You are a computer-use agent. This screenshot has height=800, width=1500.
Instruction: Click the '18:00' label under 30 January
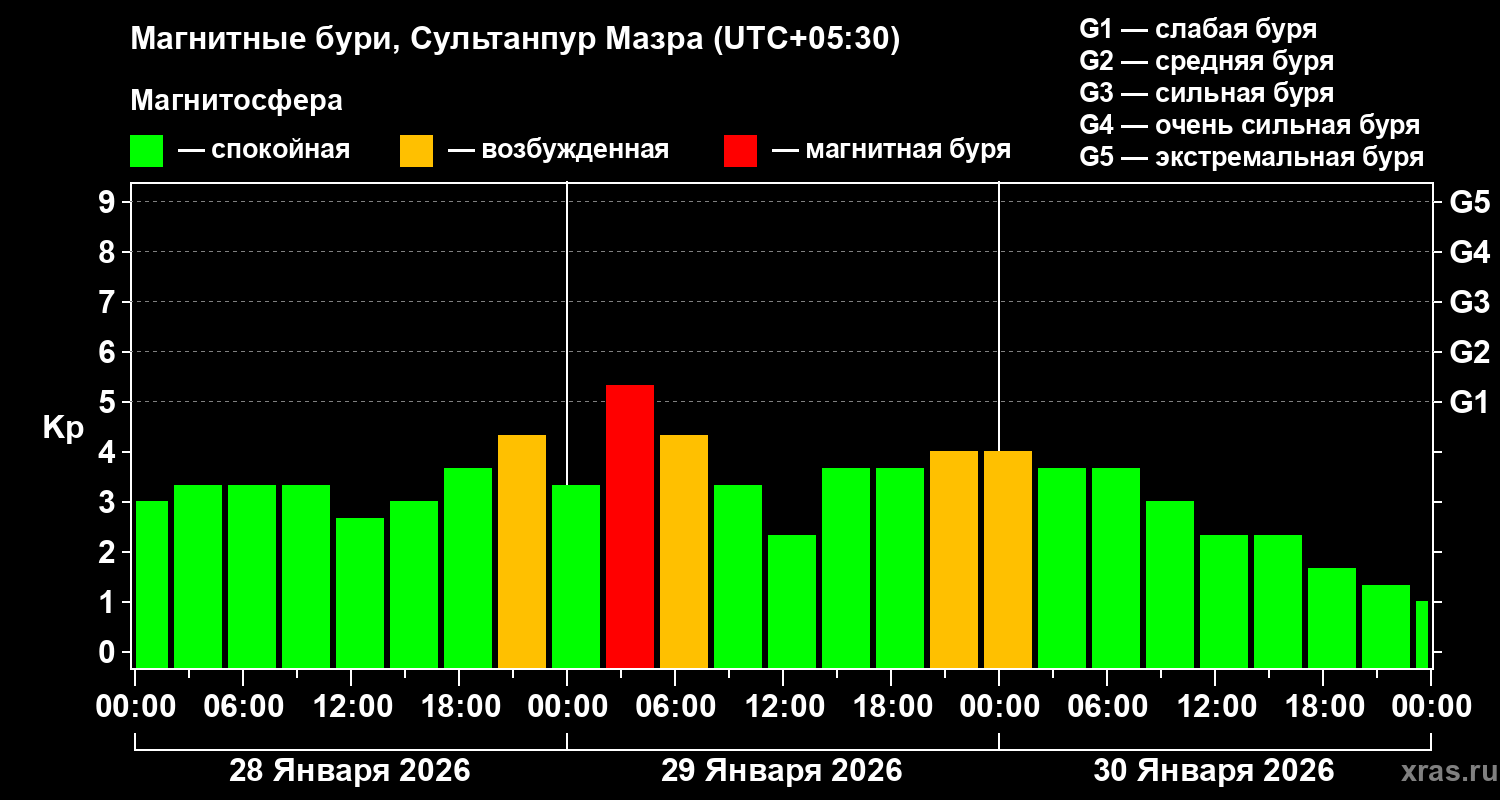1323,707
